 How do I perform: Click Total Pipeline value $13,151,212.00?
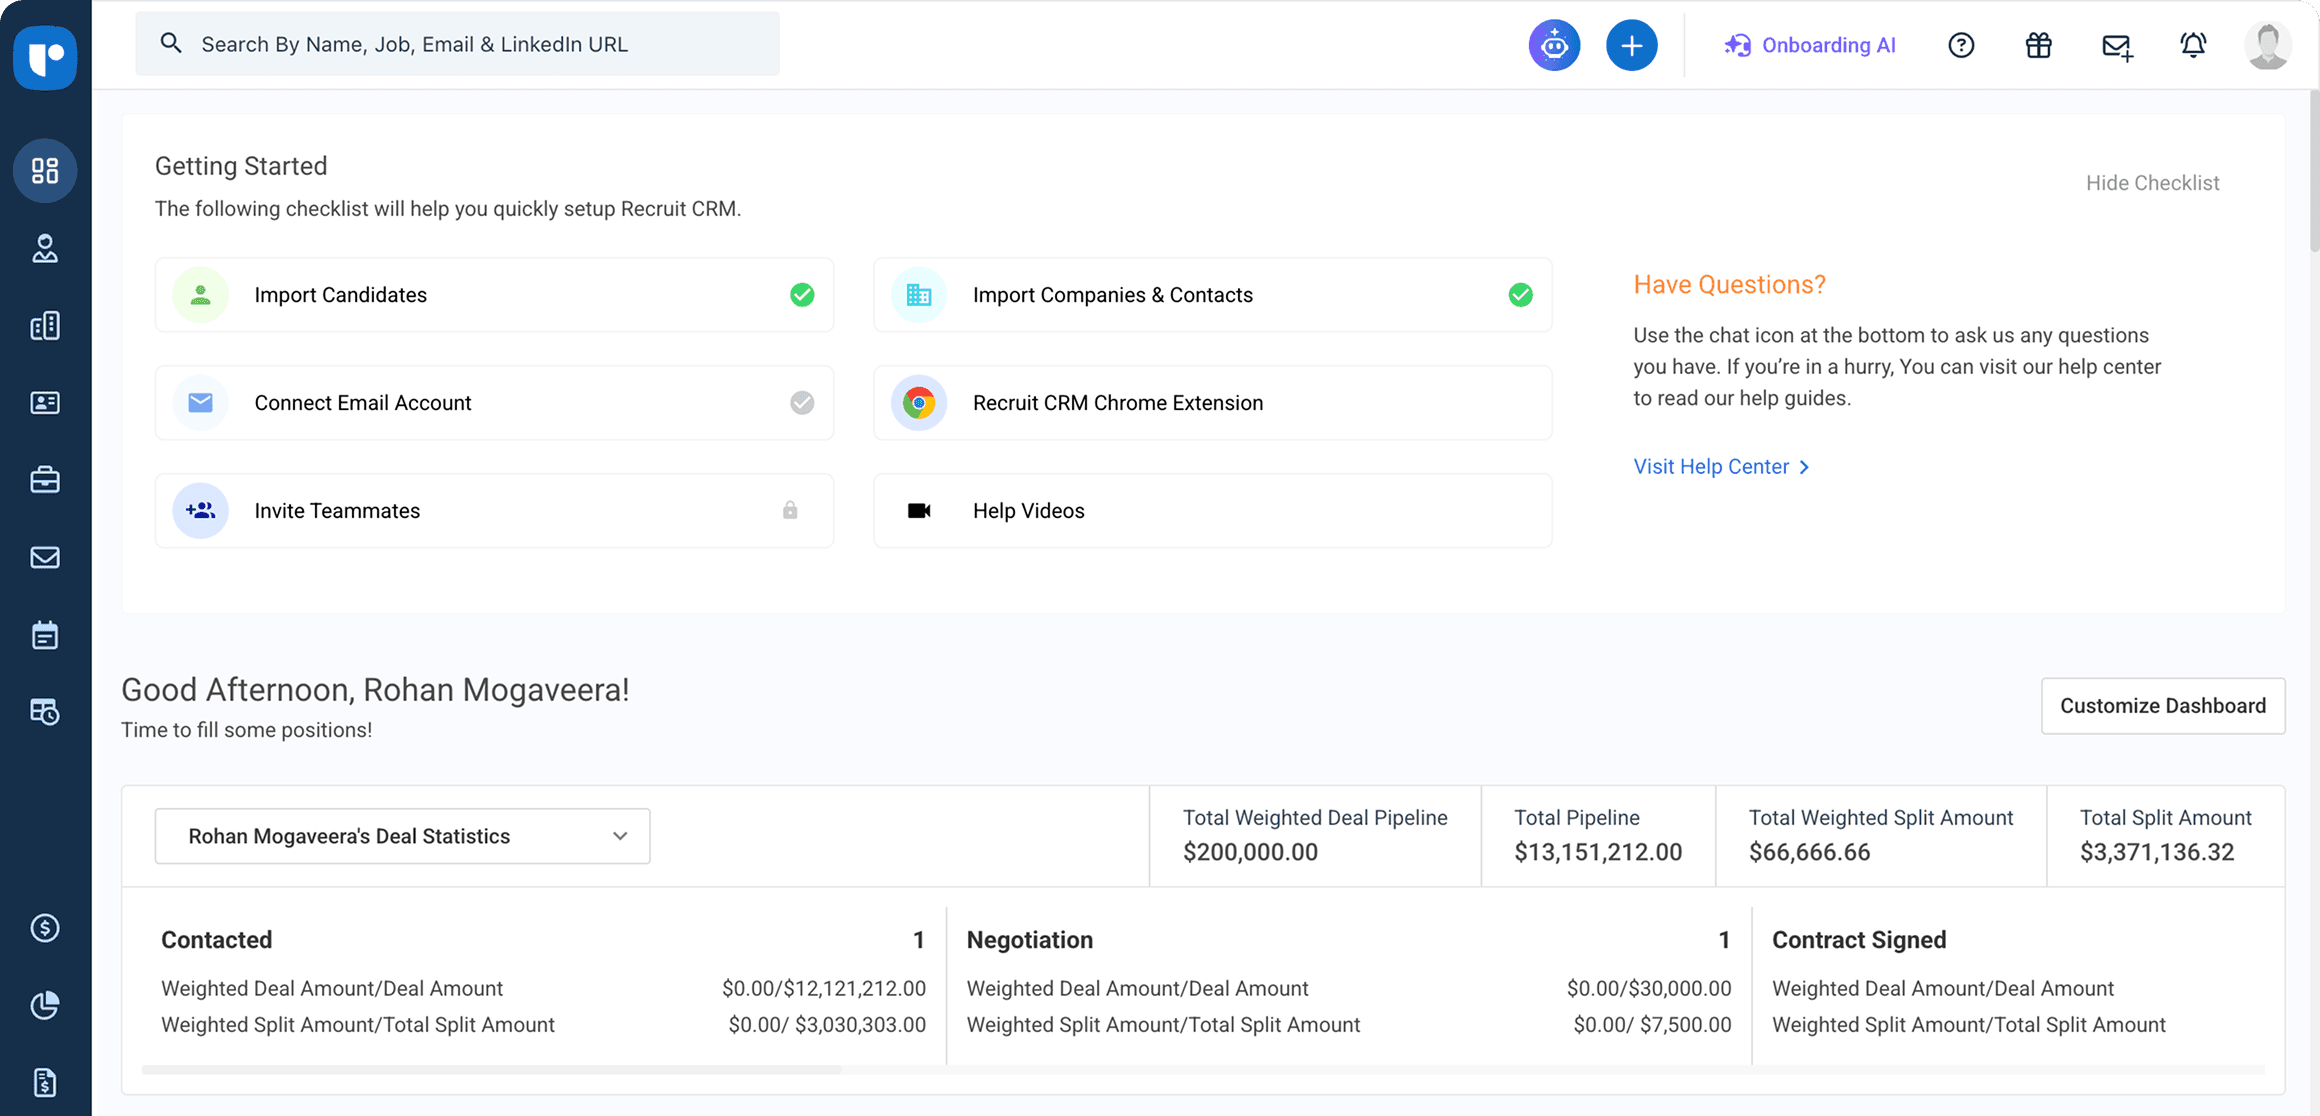coord(1597,852)
